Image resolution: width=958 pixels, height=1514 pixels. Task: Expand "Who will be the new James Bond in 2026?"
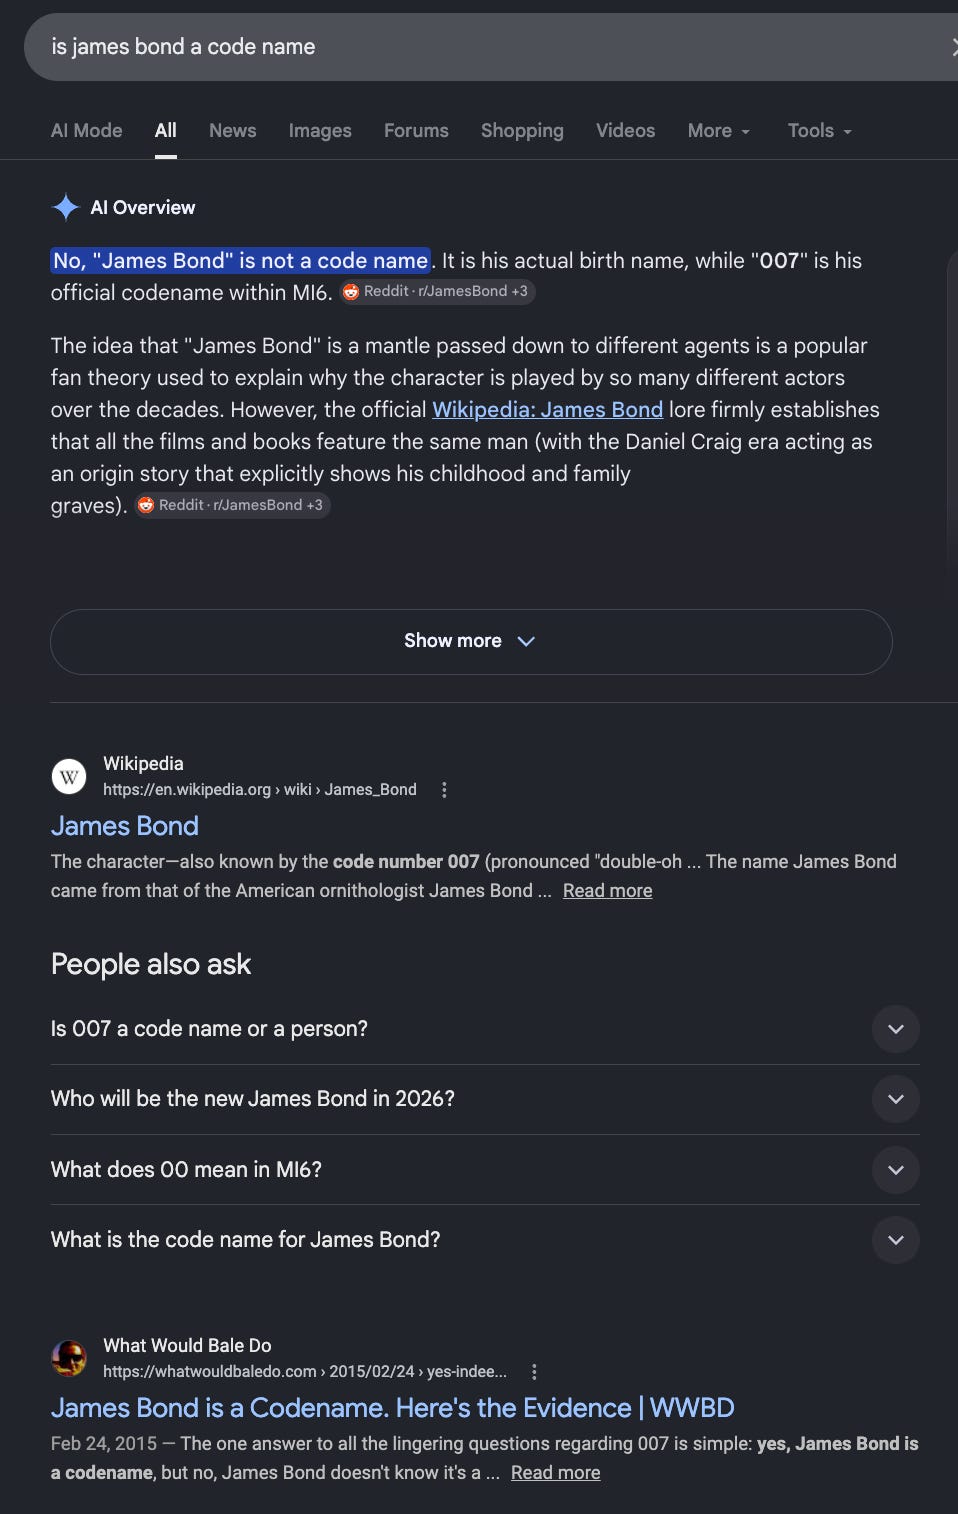click(x=485, y=1099)
